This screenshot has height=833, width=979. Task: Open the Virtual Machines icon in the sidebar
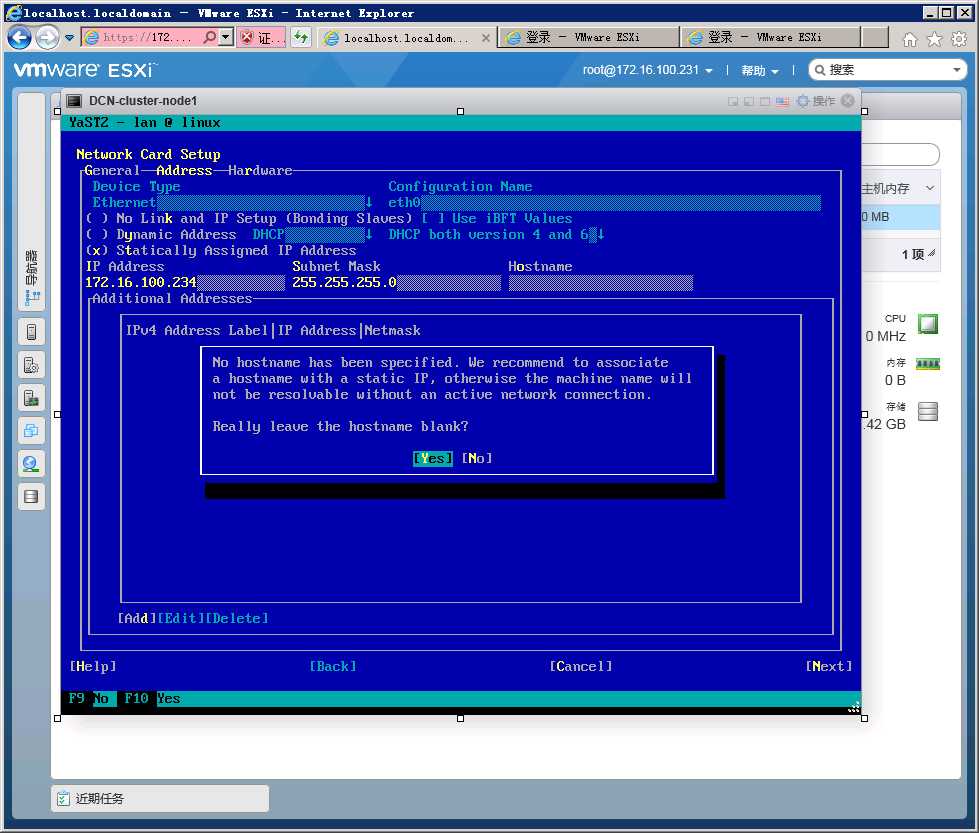pos(31,430)
